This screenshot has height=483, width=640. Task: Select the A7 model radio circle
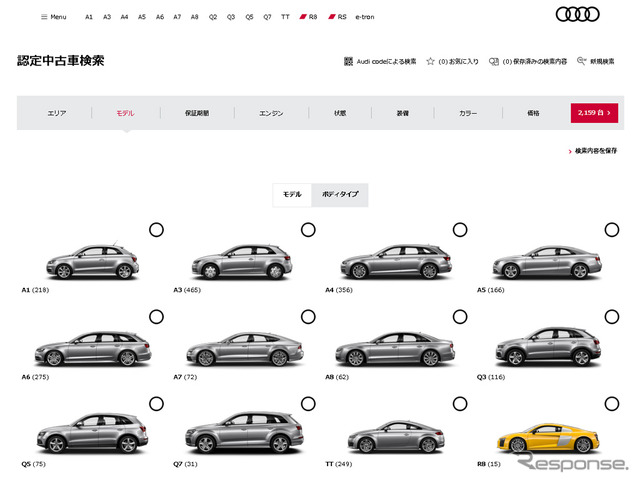308,317
